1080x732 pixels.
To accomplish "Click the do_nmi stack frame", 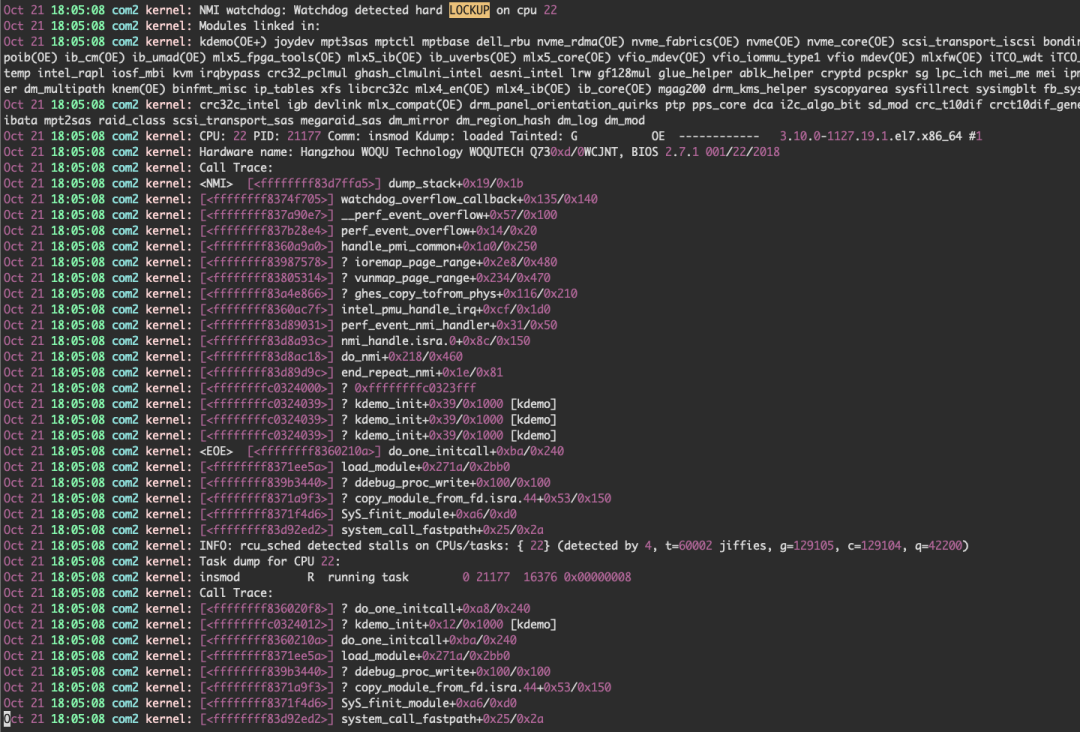I will pyautogui.click(x=402, y=357).
